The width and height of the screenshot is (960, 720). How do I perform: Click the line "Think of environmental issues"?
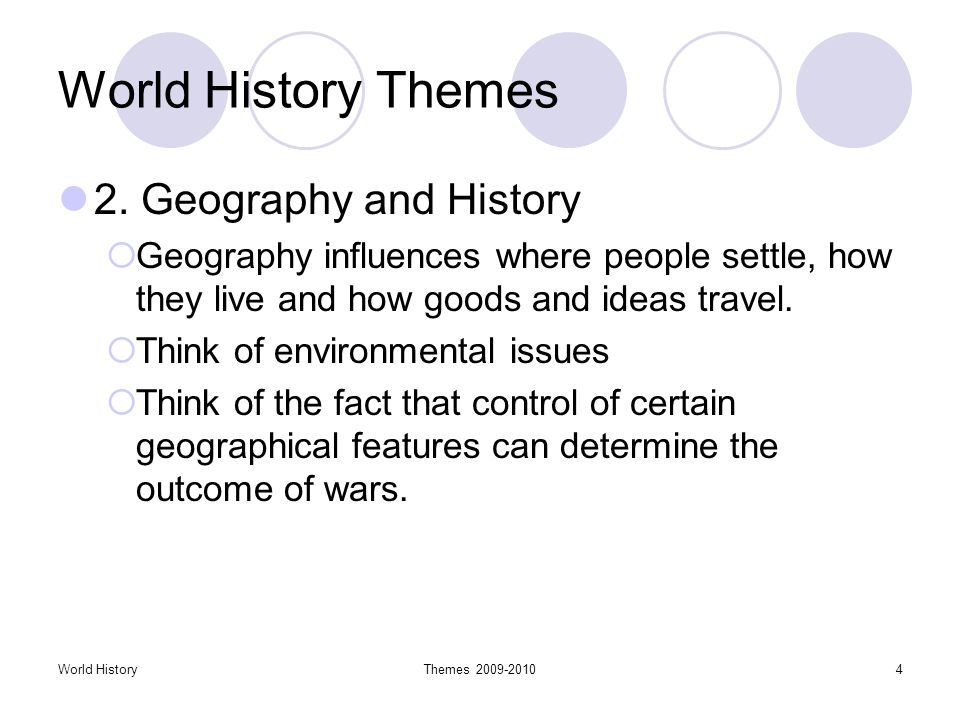click(372, 351)
